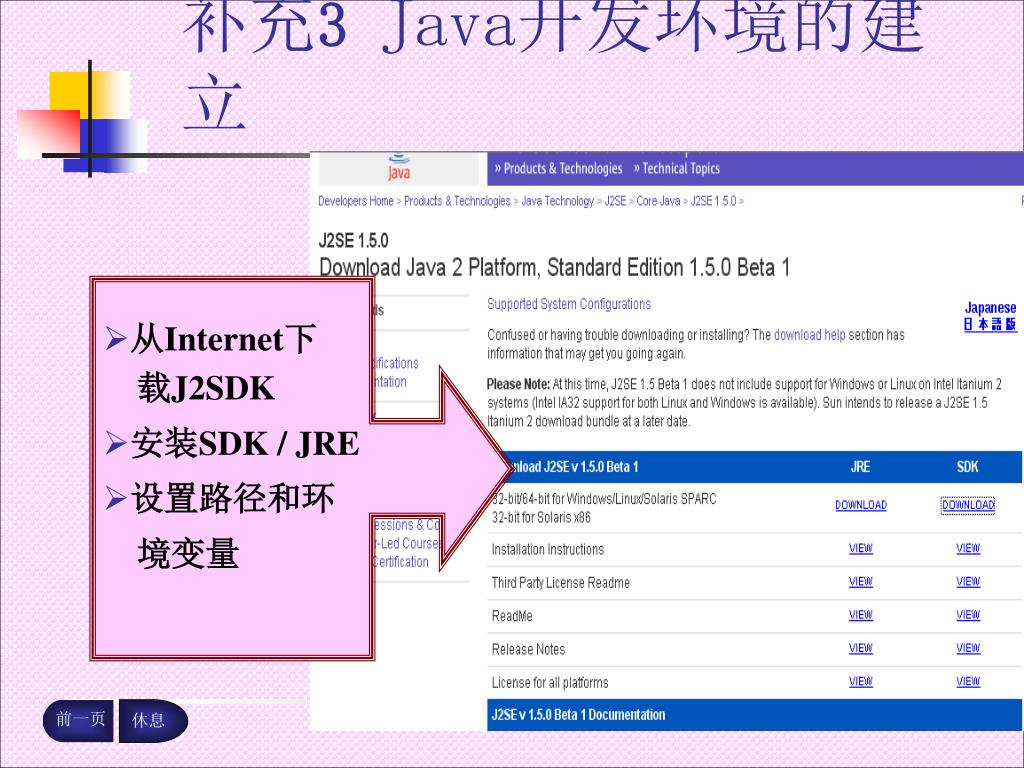This screenshot has height=768, width=1024.
Task: Download the SDK for Windows/Linux/Solaris
Action: coord(968,505)
